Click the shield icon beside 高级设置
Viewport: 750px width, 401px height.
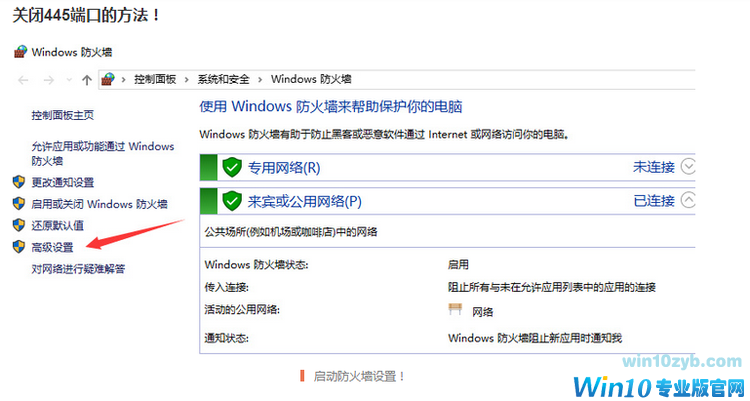click(19, 247)
